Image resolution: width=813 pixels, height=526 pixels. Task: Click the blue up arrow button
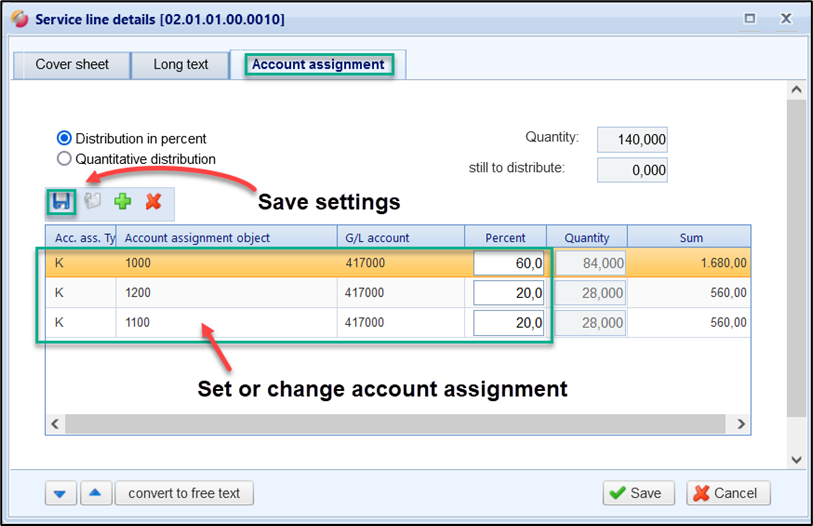tap(92, 493)
